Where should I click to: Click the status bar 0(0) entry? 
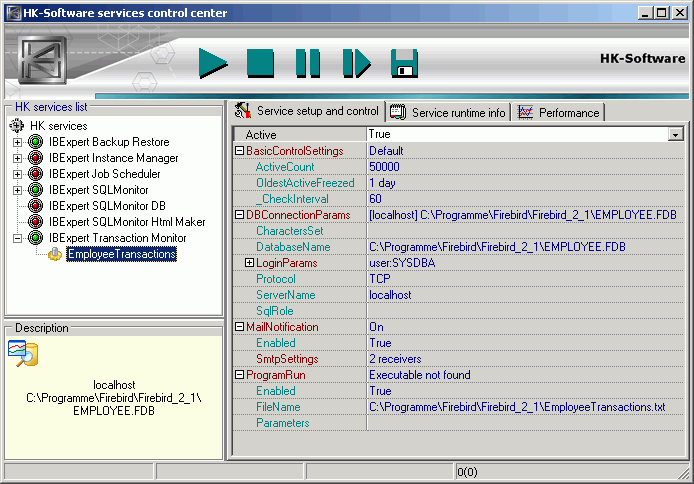point(467,472)
